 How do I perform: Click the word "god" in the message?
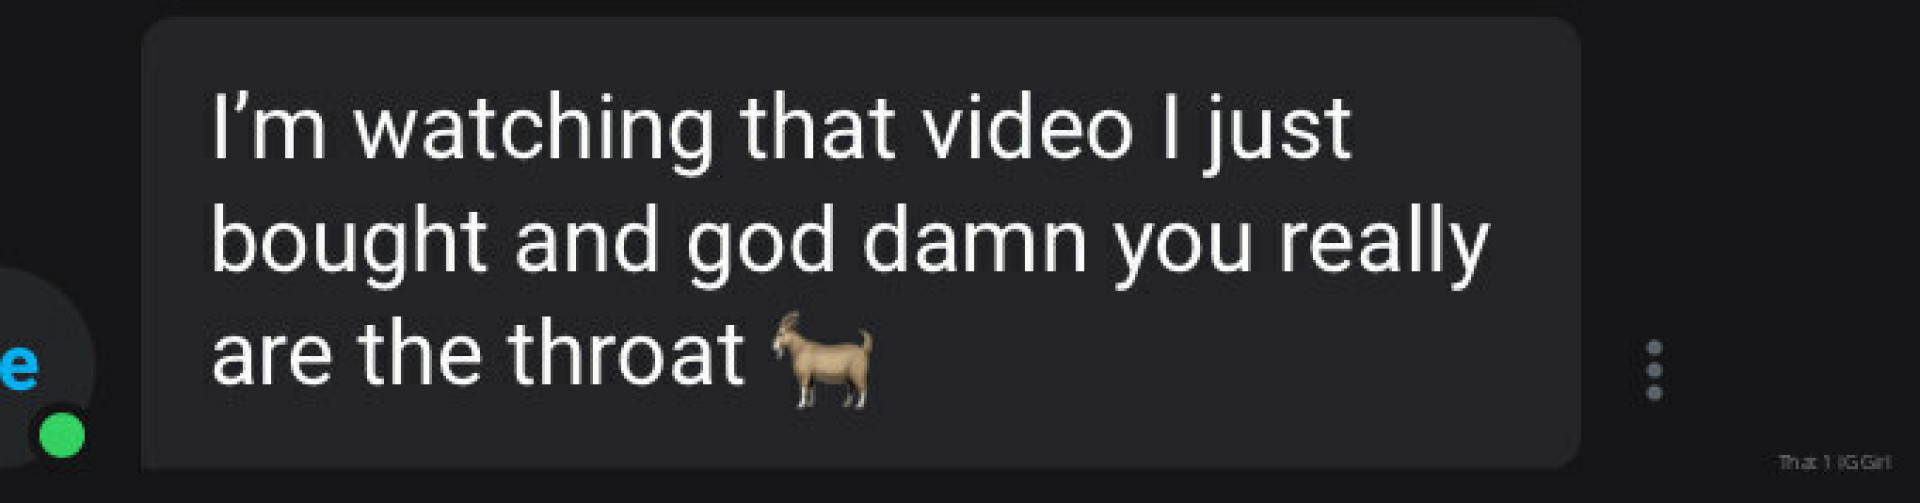pos(760,245)
